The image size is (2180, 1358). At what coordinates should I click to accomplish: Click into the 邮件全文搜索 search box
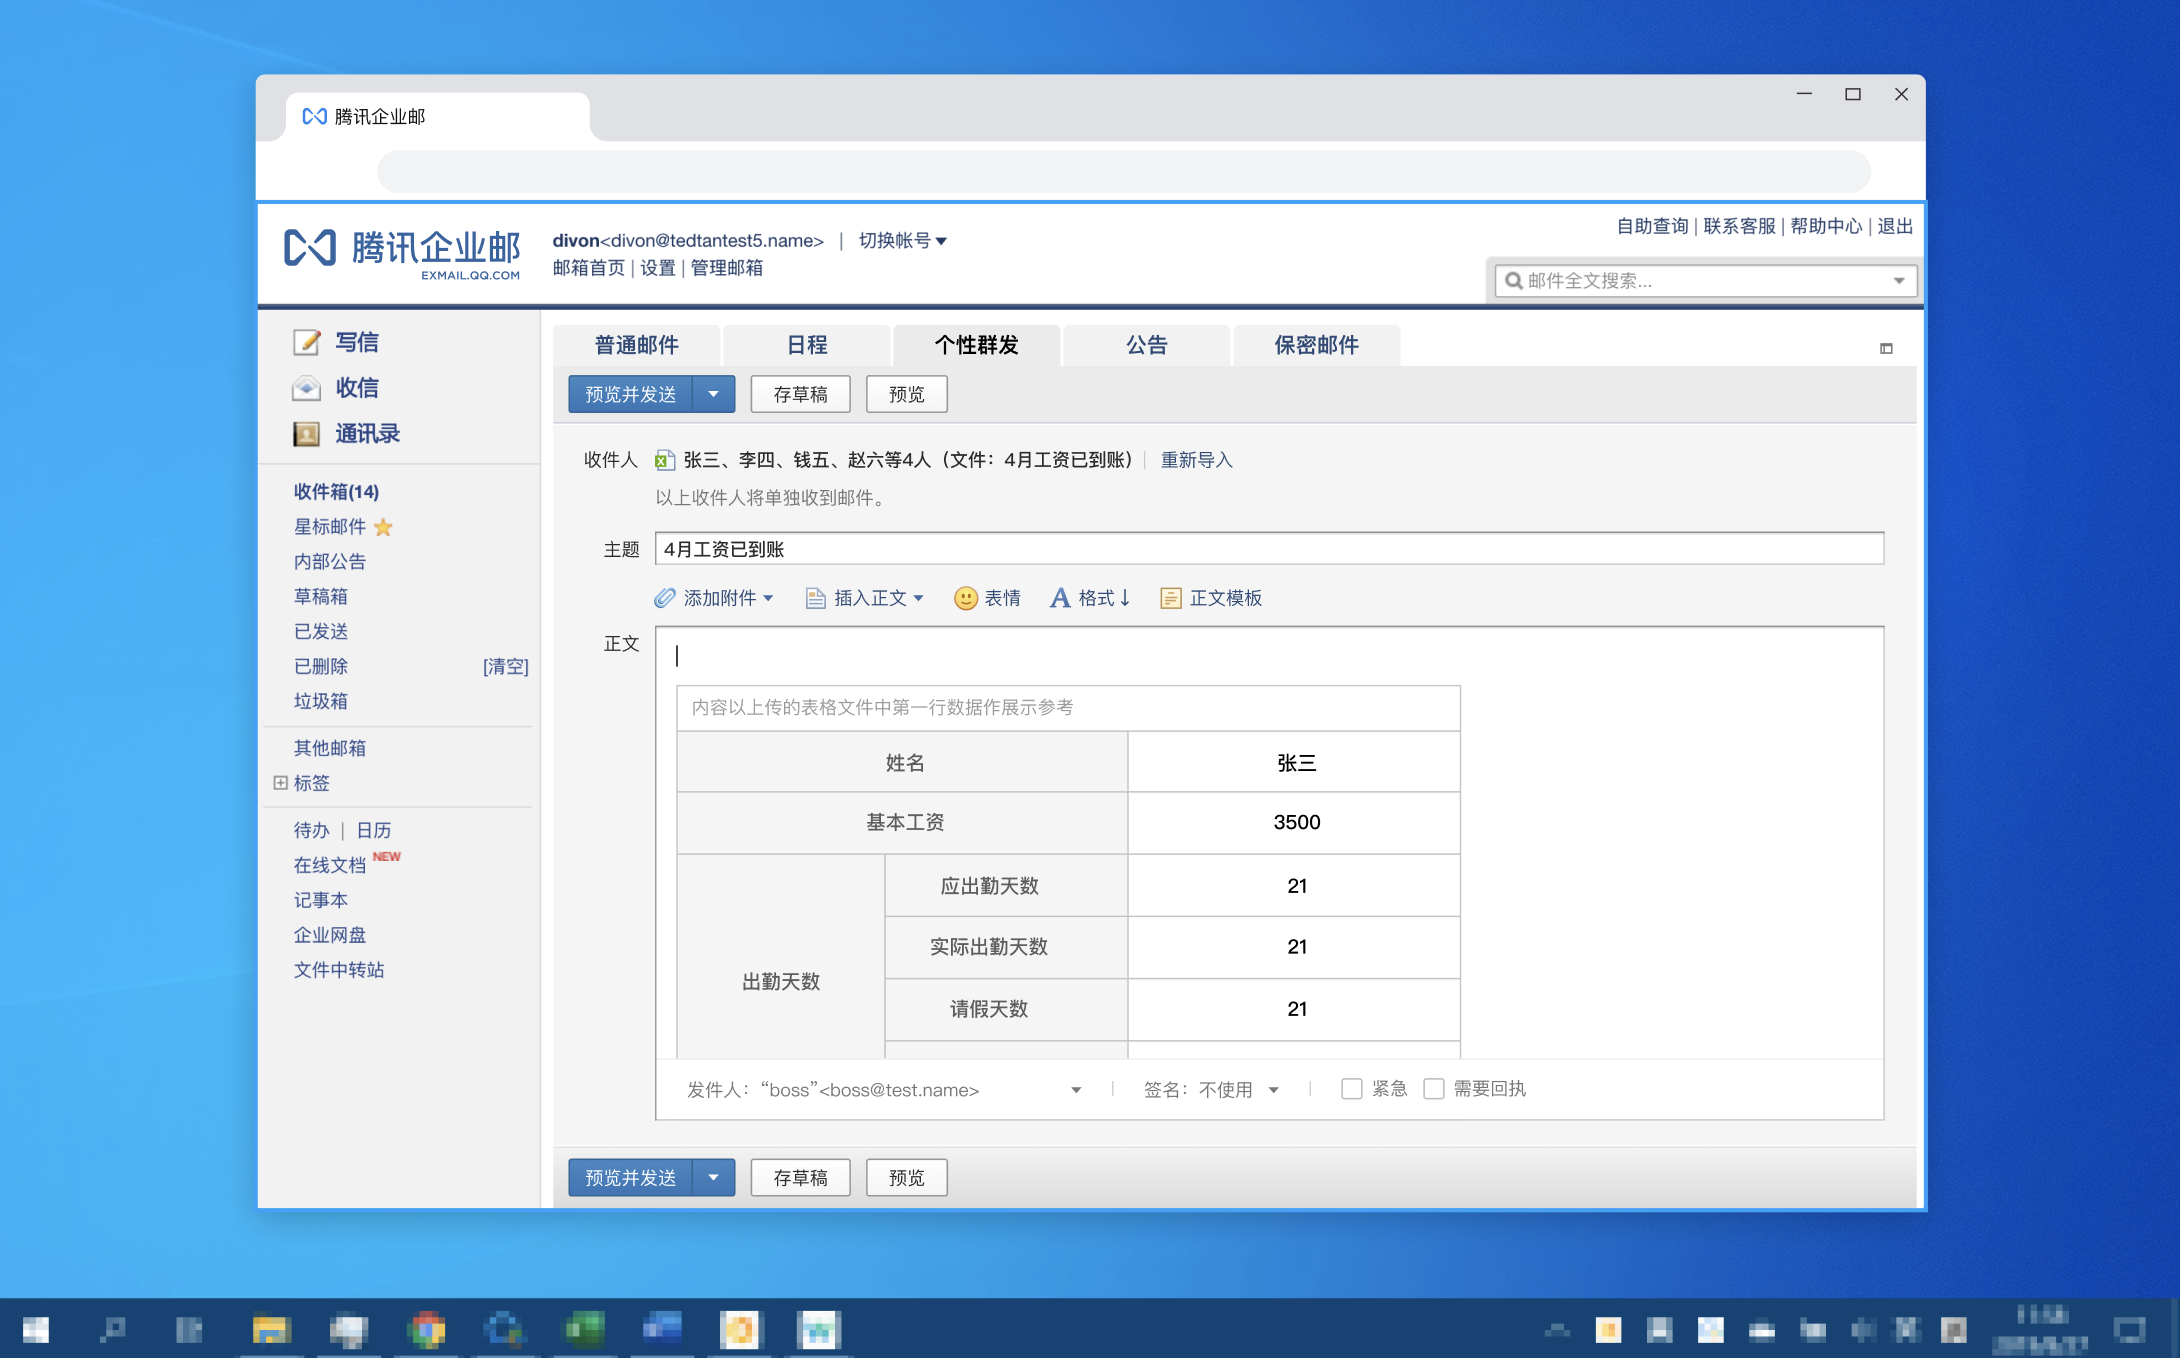[x=1705, y=281]
